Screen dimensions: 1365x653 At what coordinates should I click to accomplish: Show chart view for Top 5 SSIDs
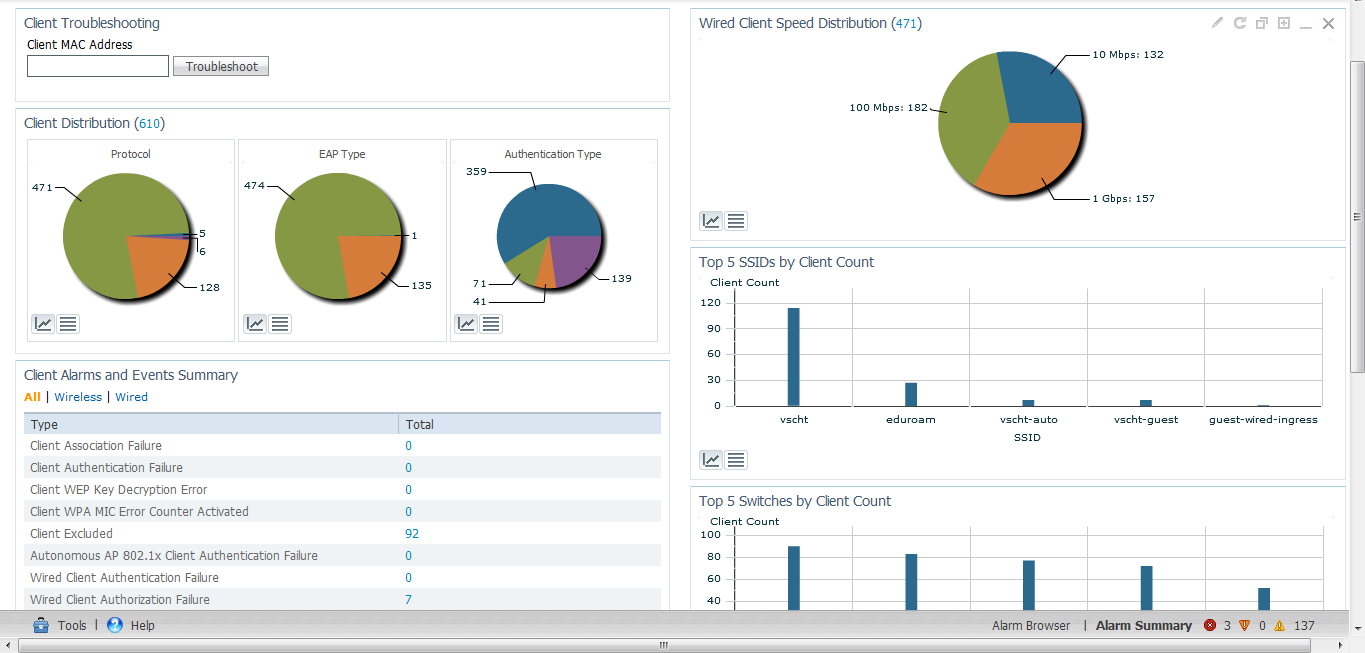[712, 460]
